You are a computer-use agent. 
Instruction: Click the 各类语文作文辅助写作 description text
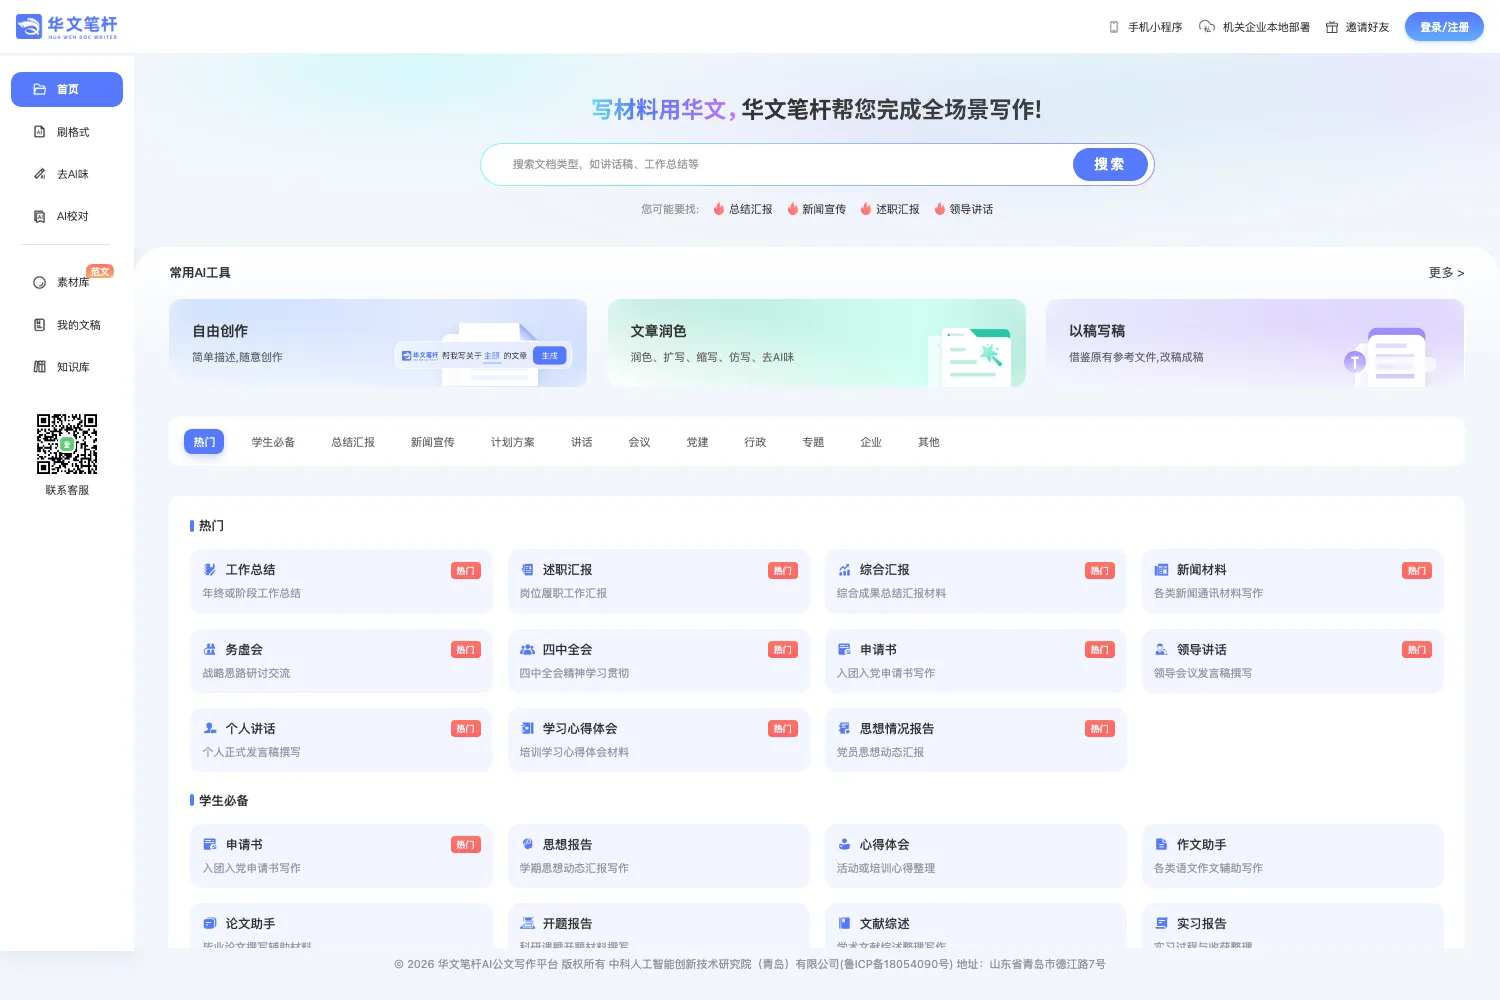[1208, 869]
